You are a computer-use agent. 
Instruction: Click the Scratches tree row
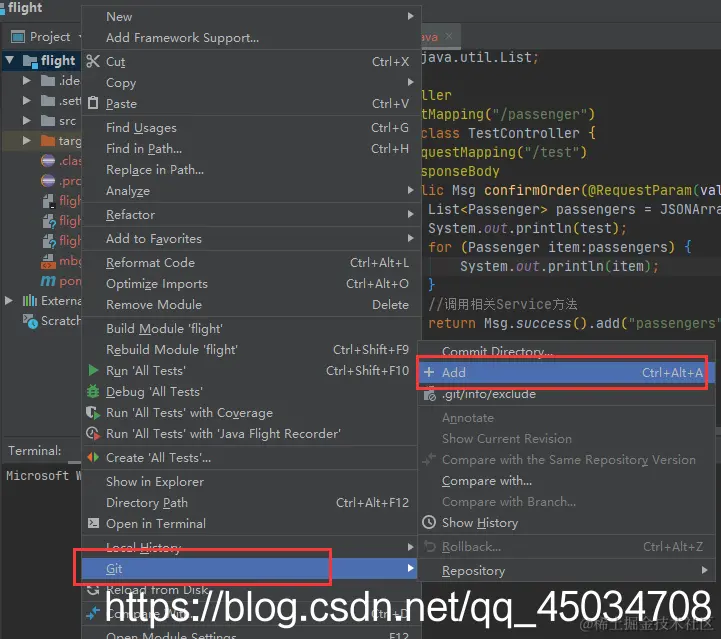click(41, 321)
